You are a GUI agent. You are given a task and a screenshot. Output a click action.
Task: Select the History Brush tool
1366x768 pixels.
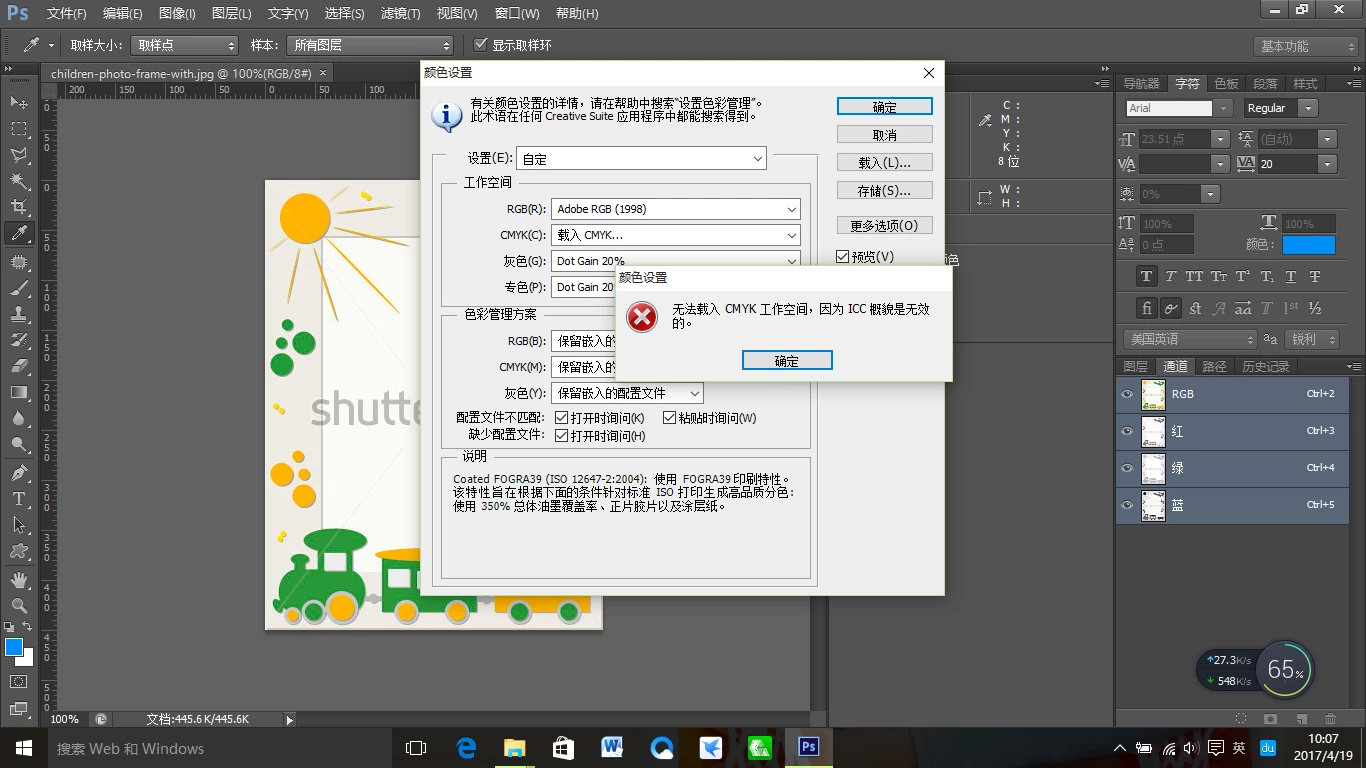(19, 340)
